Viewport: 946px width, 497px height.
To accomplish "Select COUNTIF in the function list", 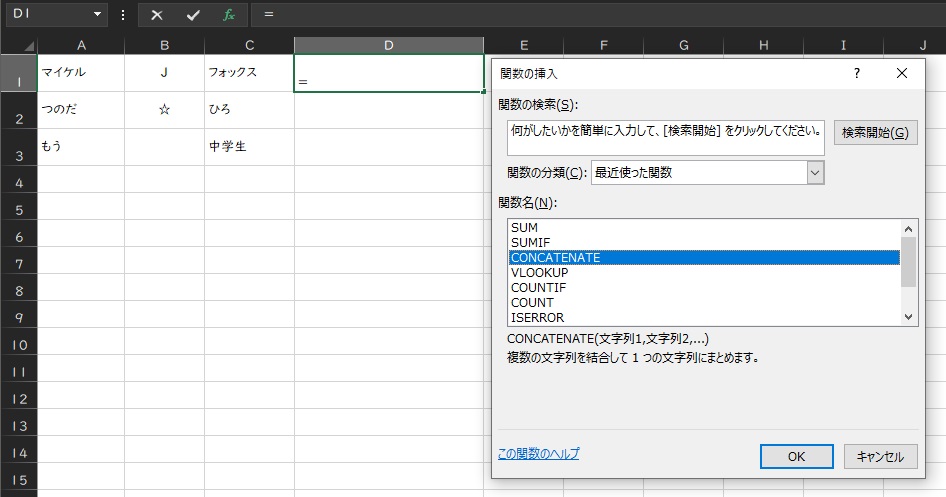I will pos(704,288).
